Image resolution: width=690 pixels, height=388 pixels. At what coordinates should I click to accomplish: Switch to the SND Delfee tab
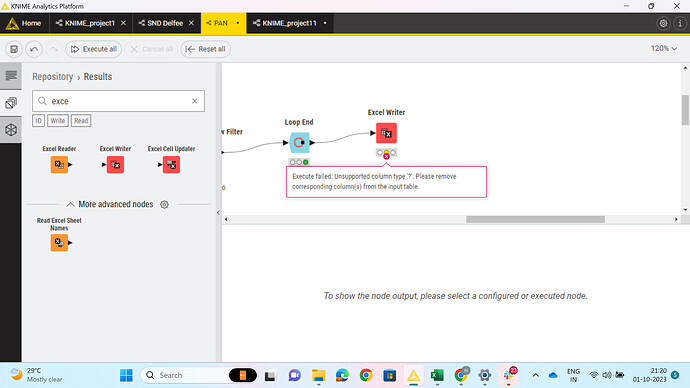click(165, 23)
